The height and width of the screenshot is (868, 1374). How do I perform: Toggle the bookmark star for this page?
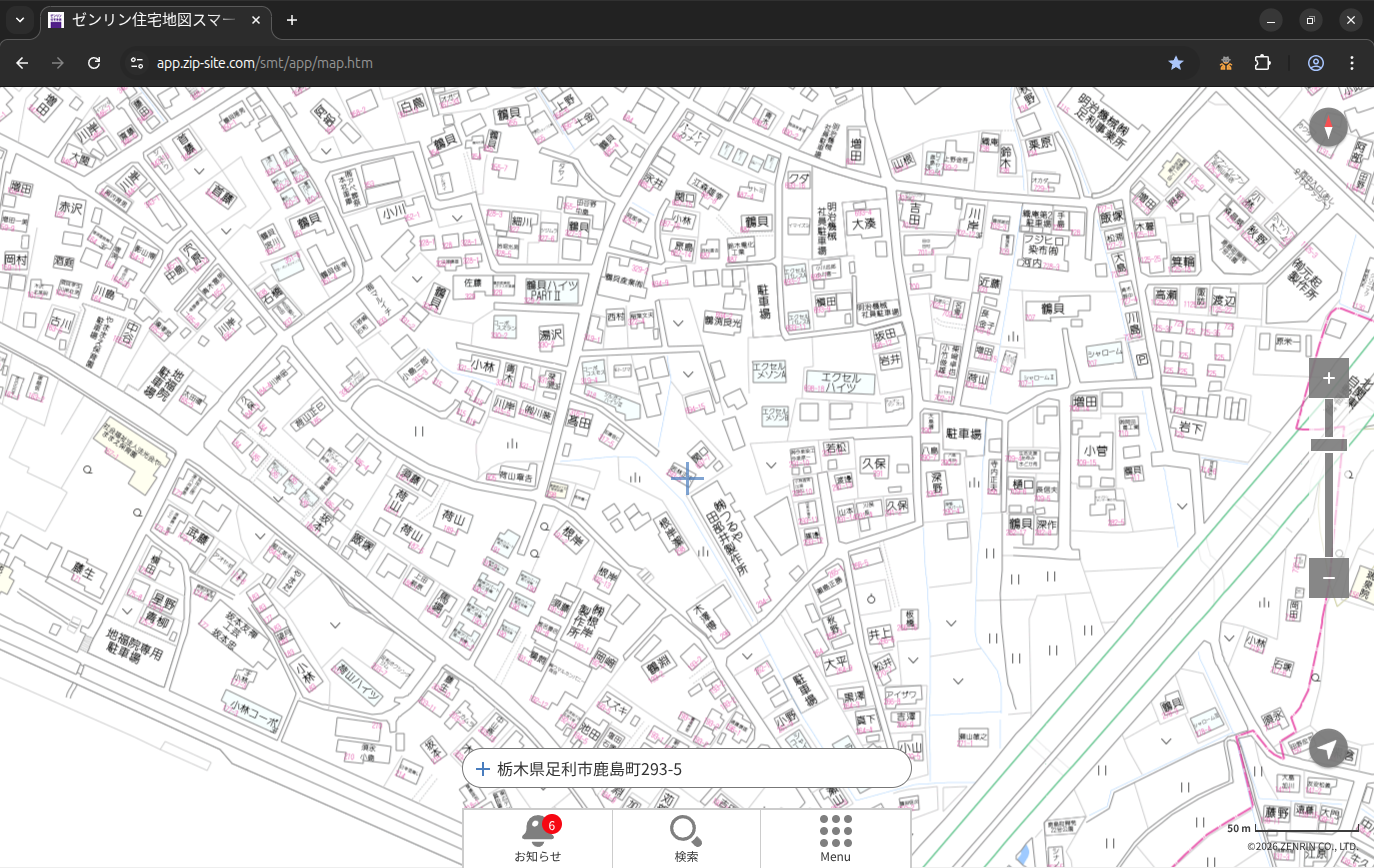coord(1176,63)
